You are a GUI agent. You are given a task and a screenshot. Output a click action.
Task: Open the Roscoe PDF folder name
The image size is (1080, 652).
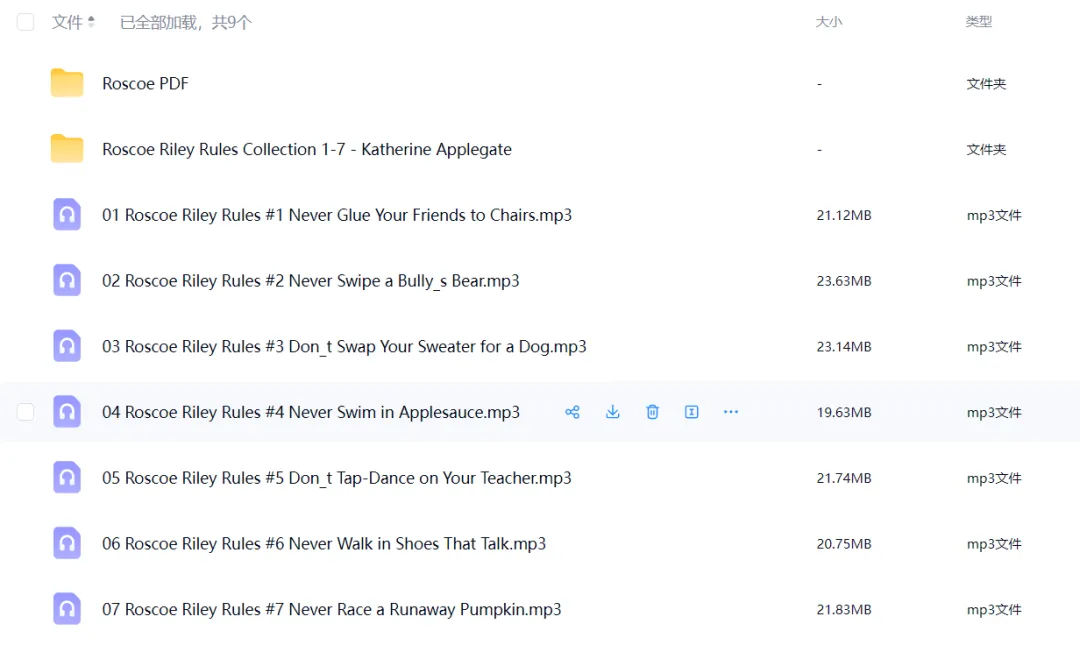point(145,83)
